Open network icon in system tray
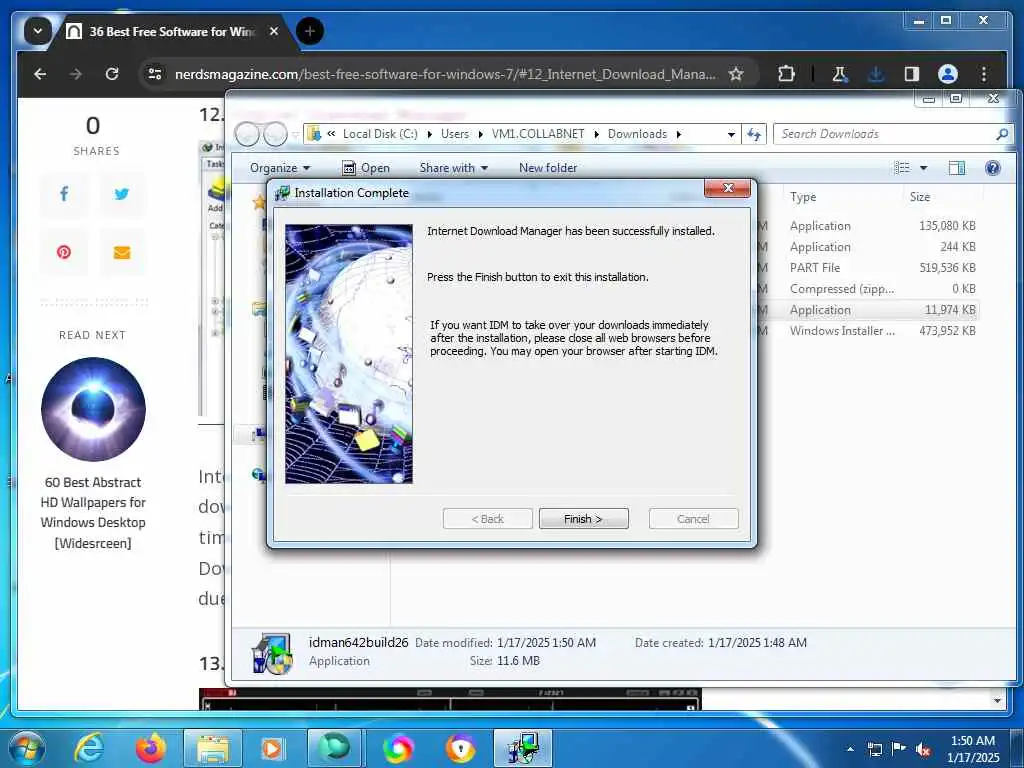Viewport: 1024px width, 768px height. coord(874,749)
